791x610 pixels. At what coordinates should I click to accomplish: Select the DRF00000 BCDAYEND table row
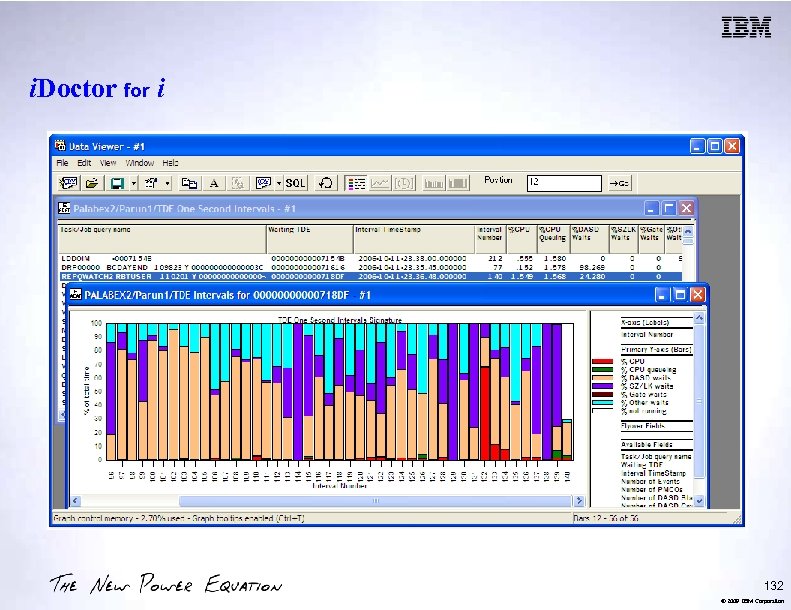coord(370,267)
